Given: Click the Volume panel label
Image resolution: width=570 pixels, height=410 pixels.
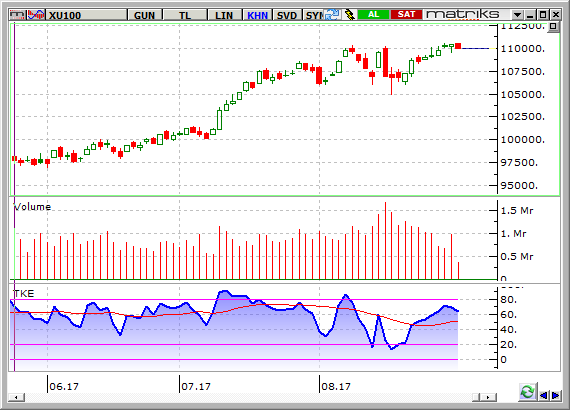Looking at the screenshot, I should (x=32, y=207).
